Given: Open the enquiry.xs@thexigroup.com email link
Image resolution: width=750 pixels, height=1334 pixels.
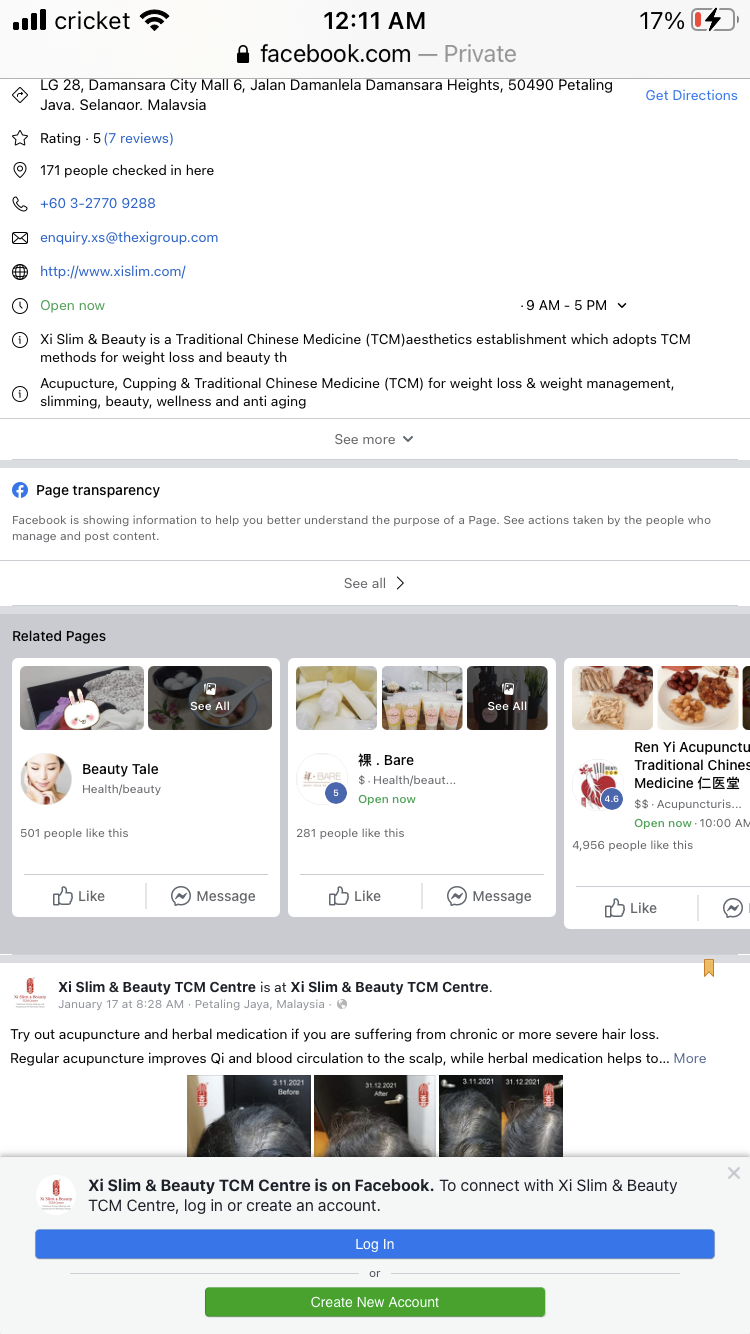Looking at the screenshot, I should click(x=129, y=237).
